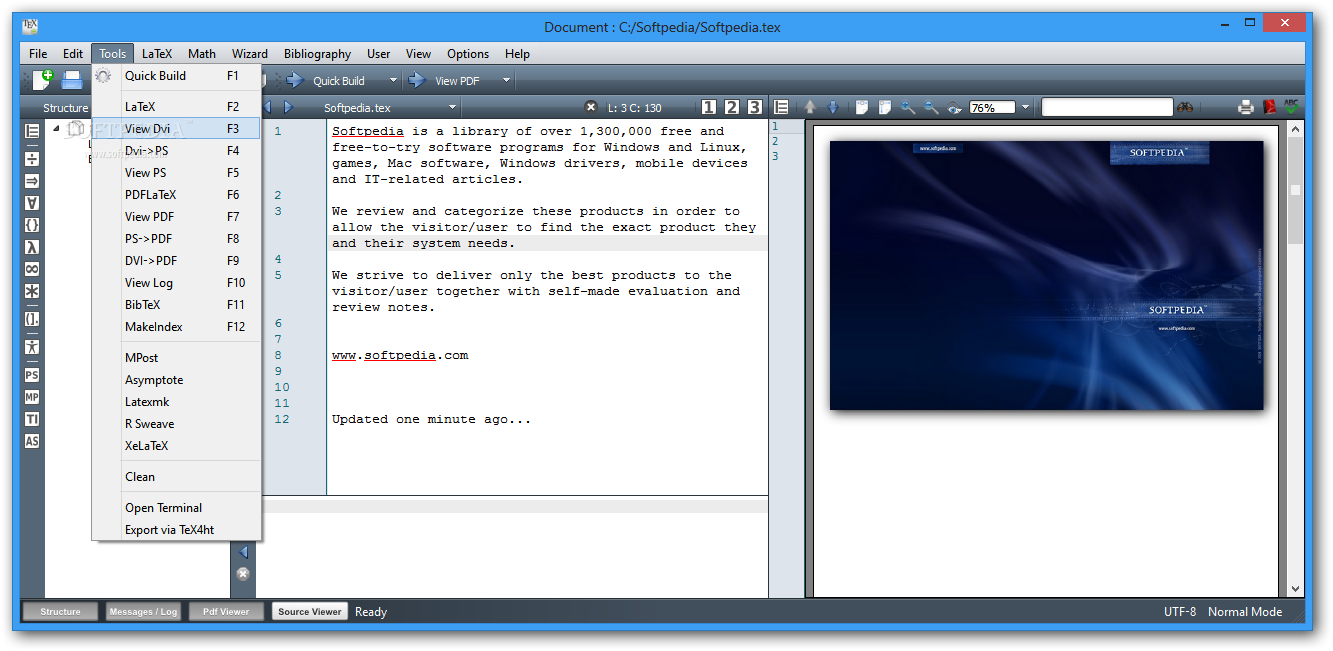
Task: Open the Wizard menu
Action: (x=249, y=54)
